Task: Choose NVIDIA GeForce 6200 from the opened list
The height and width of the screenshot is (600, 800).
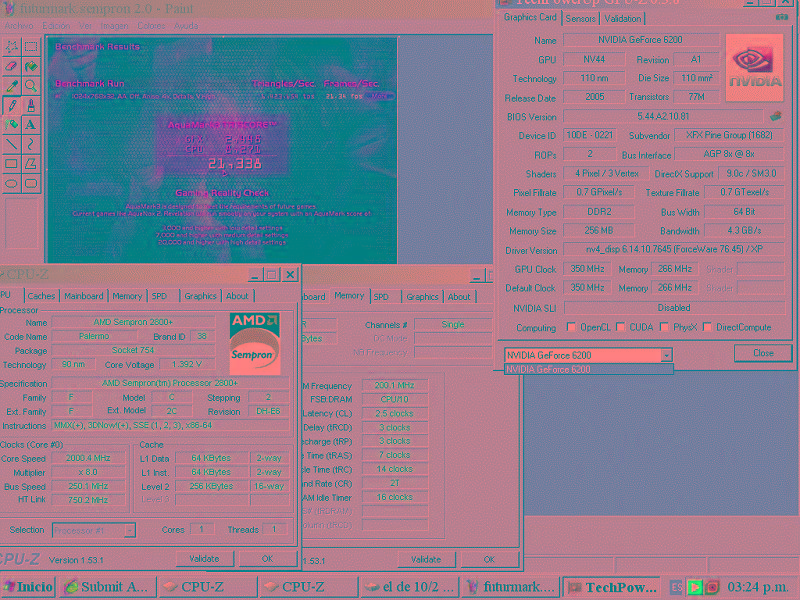Action: [588, 369]
